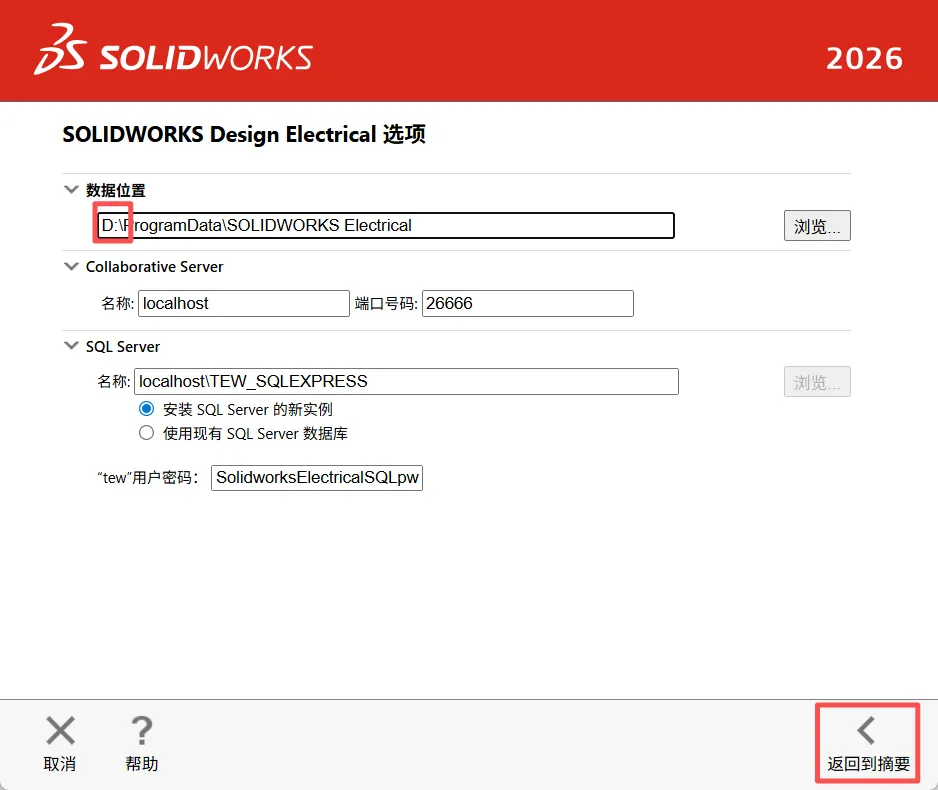Image resolution: width=938 pixels, height=790 pixels.
Task: Go back to summary arrow
Action: pyautogui.click(x=866, y=730)
